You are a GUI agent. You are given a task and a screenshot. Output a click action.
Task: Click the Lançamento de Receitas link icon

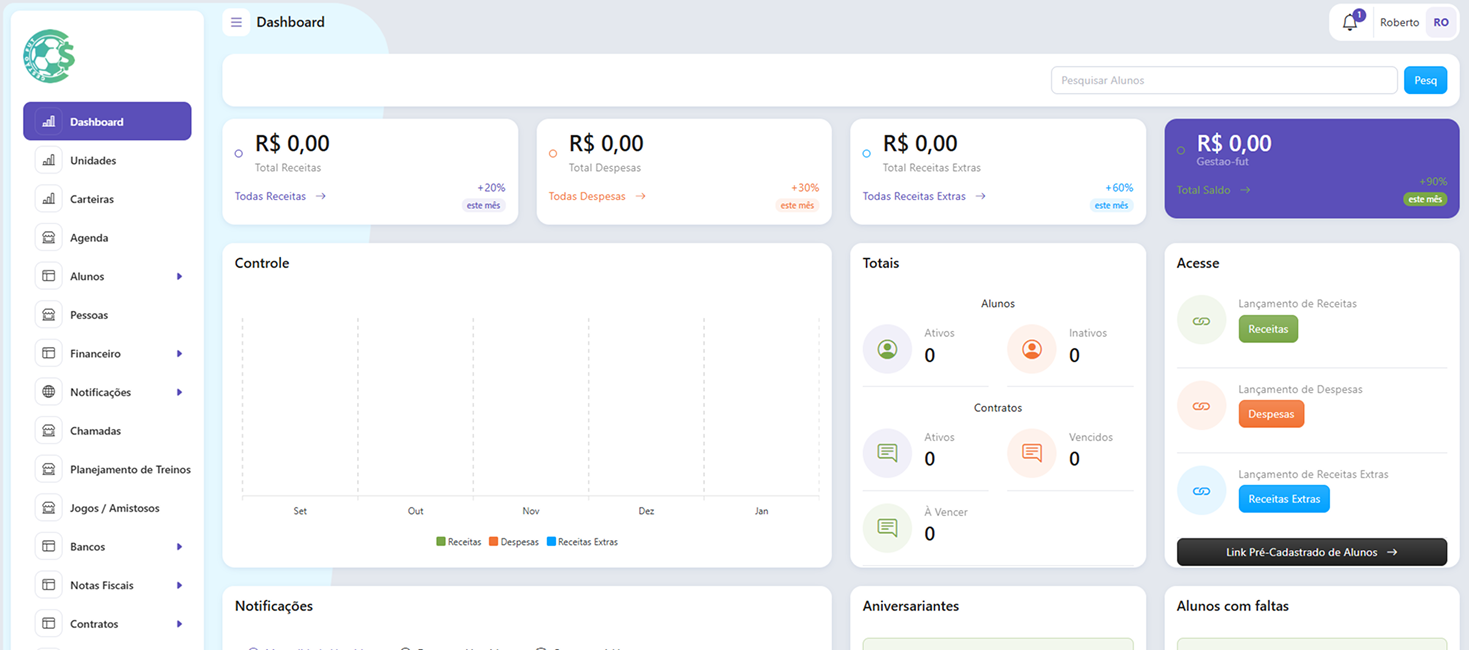click(1202, 320)
